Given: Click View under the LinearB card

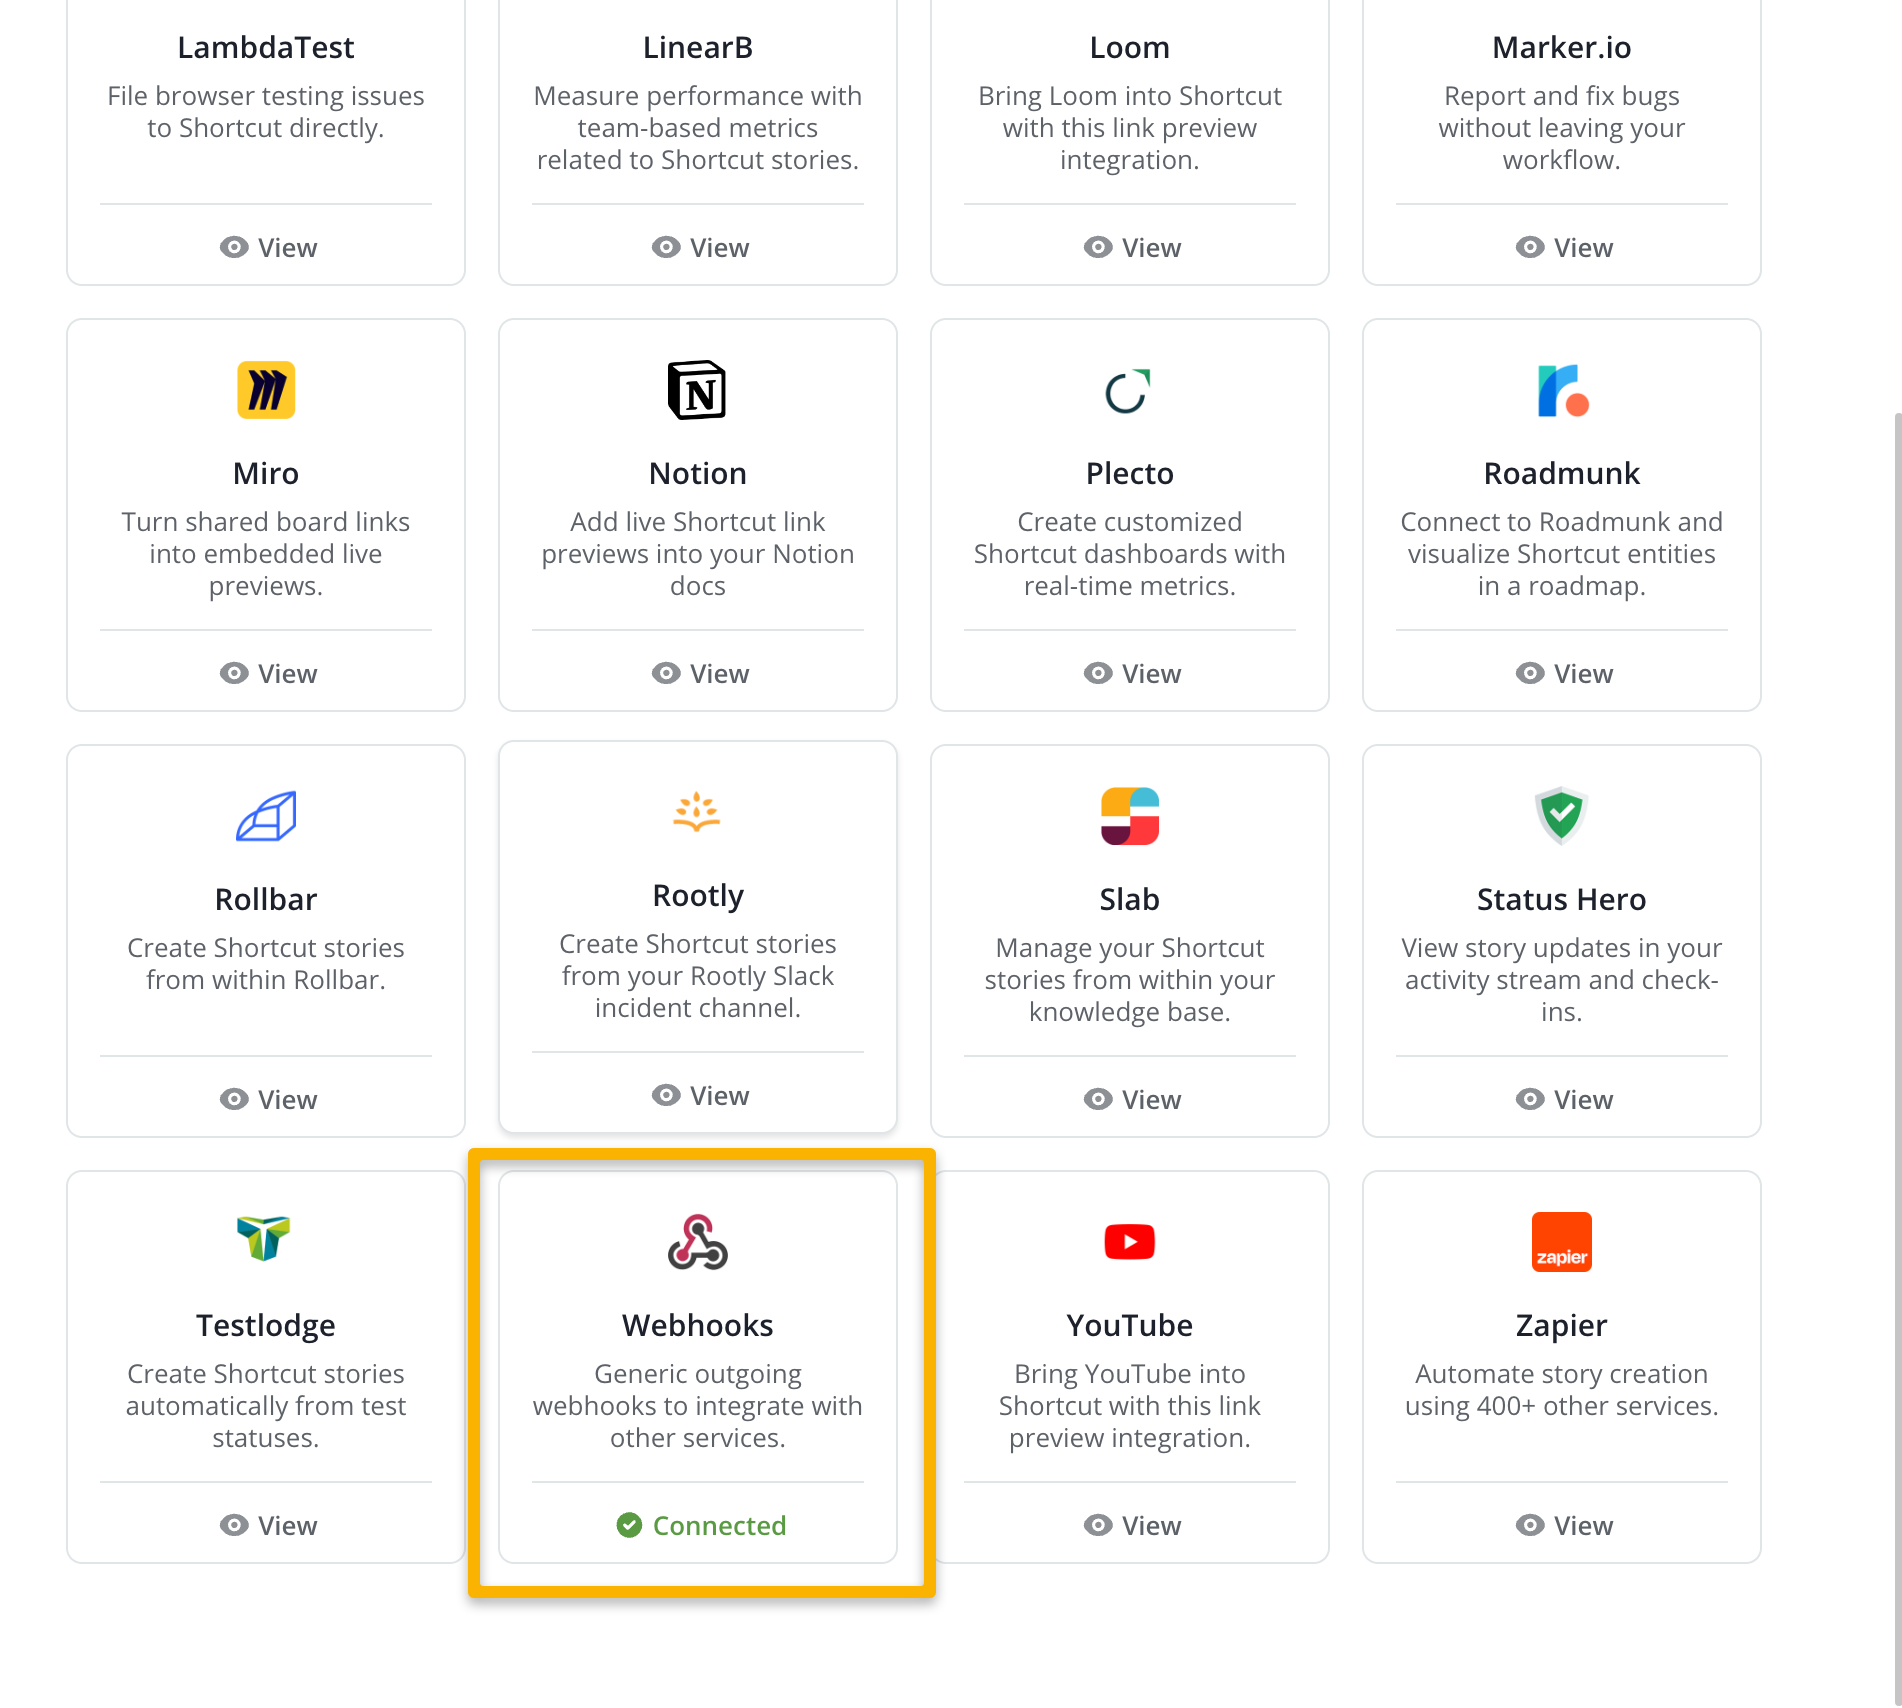Looking at the screenshot, I should pos(700,247).
